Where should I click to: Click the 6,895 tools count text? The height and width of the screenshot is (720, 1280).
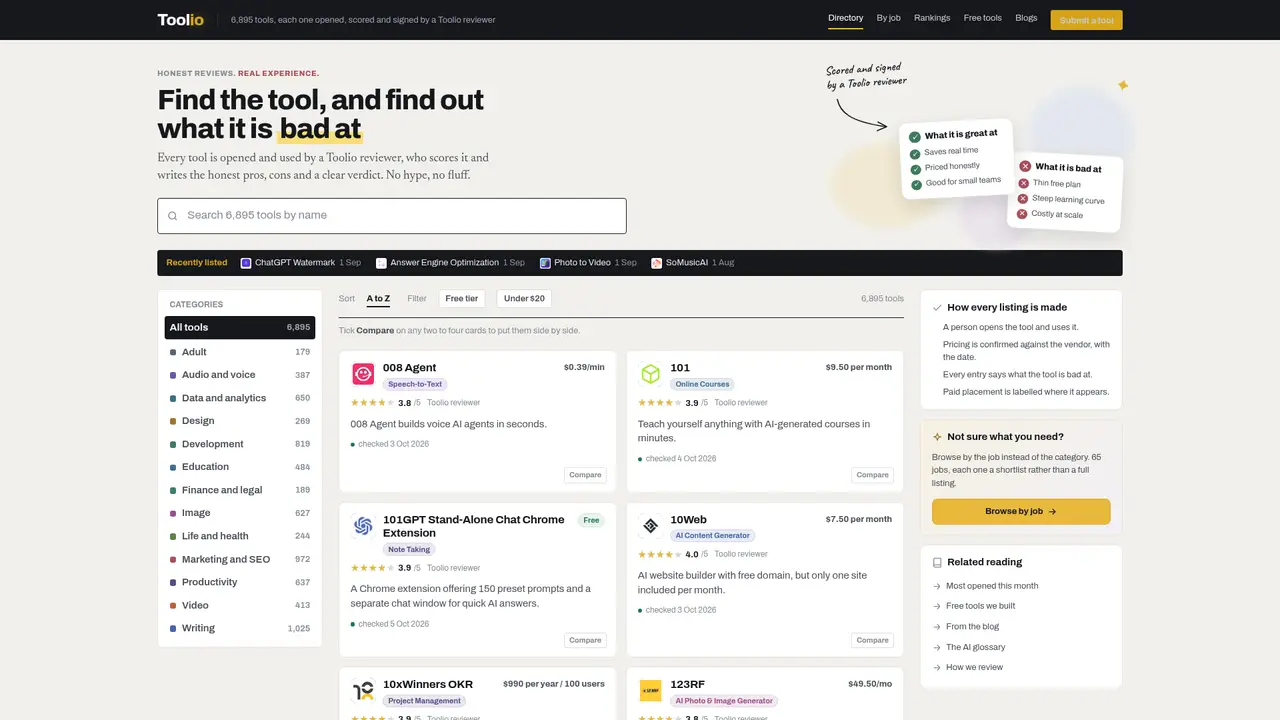(882, 299)
